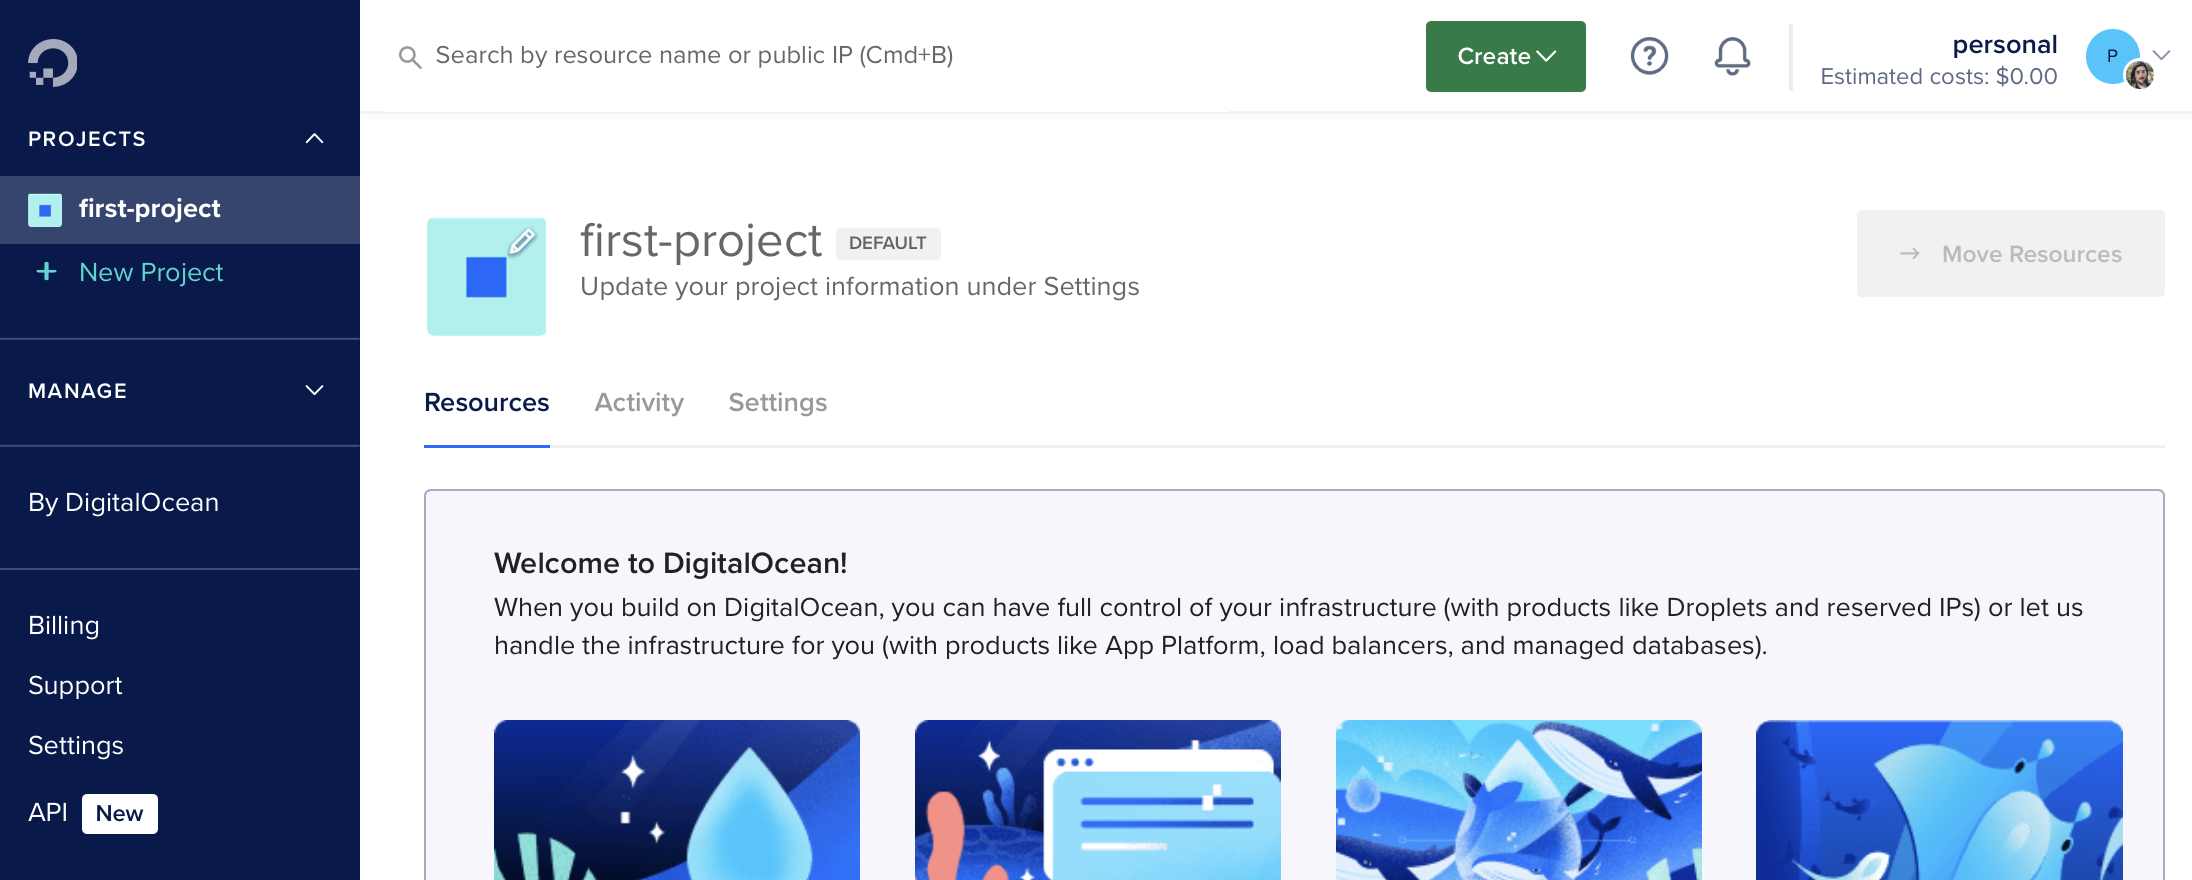Click the search magnifier icon

[x=409, y=57]
